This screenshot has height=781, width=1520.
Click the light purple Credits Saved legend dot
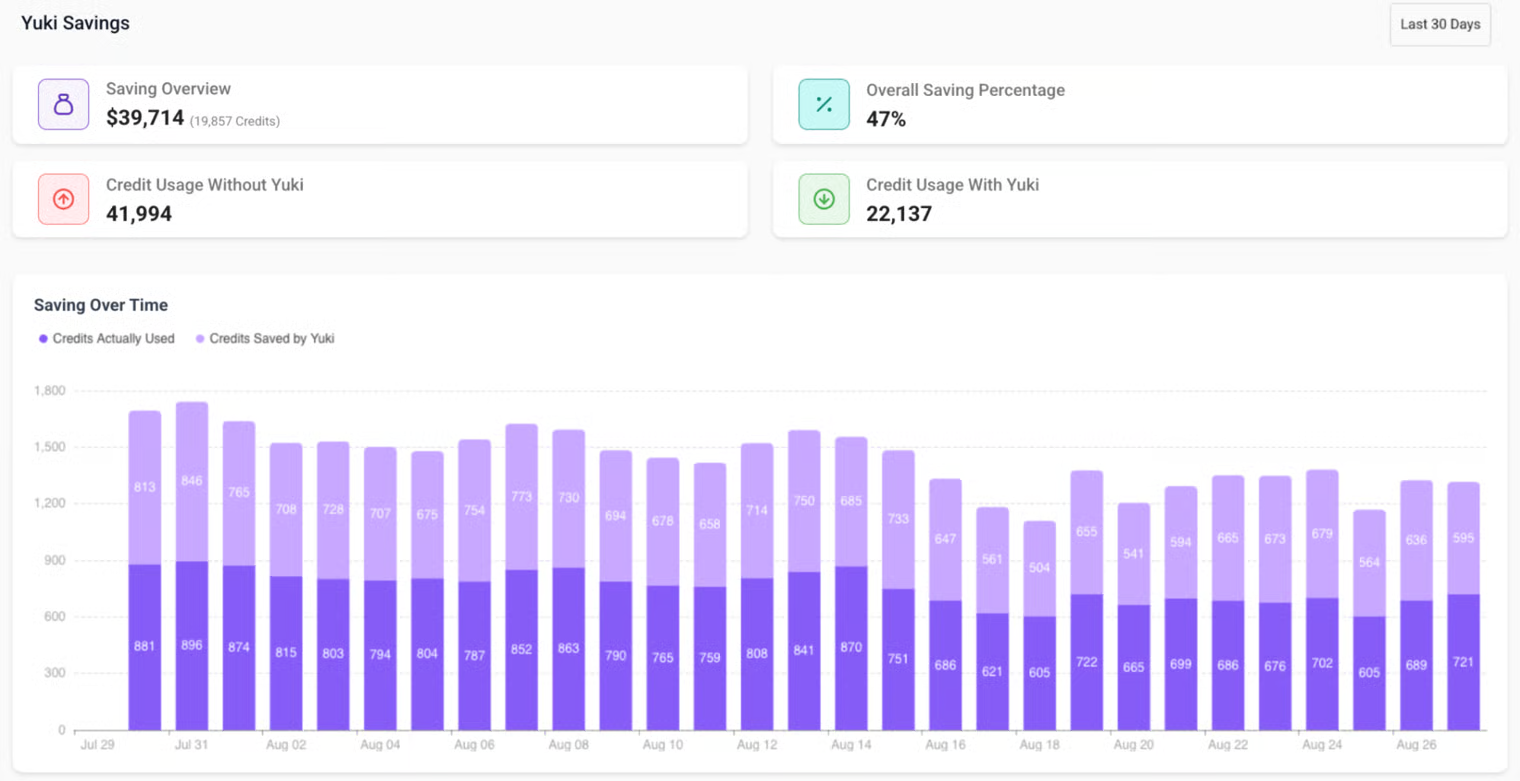tap(200, 339)
